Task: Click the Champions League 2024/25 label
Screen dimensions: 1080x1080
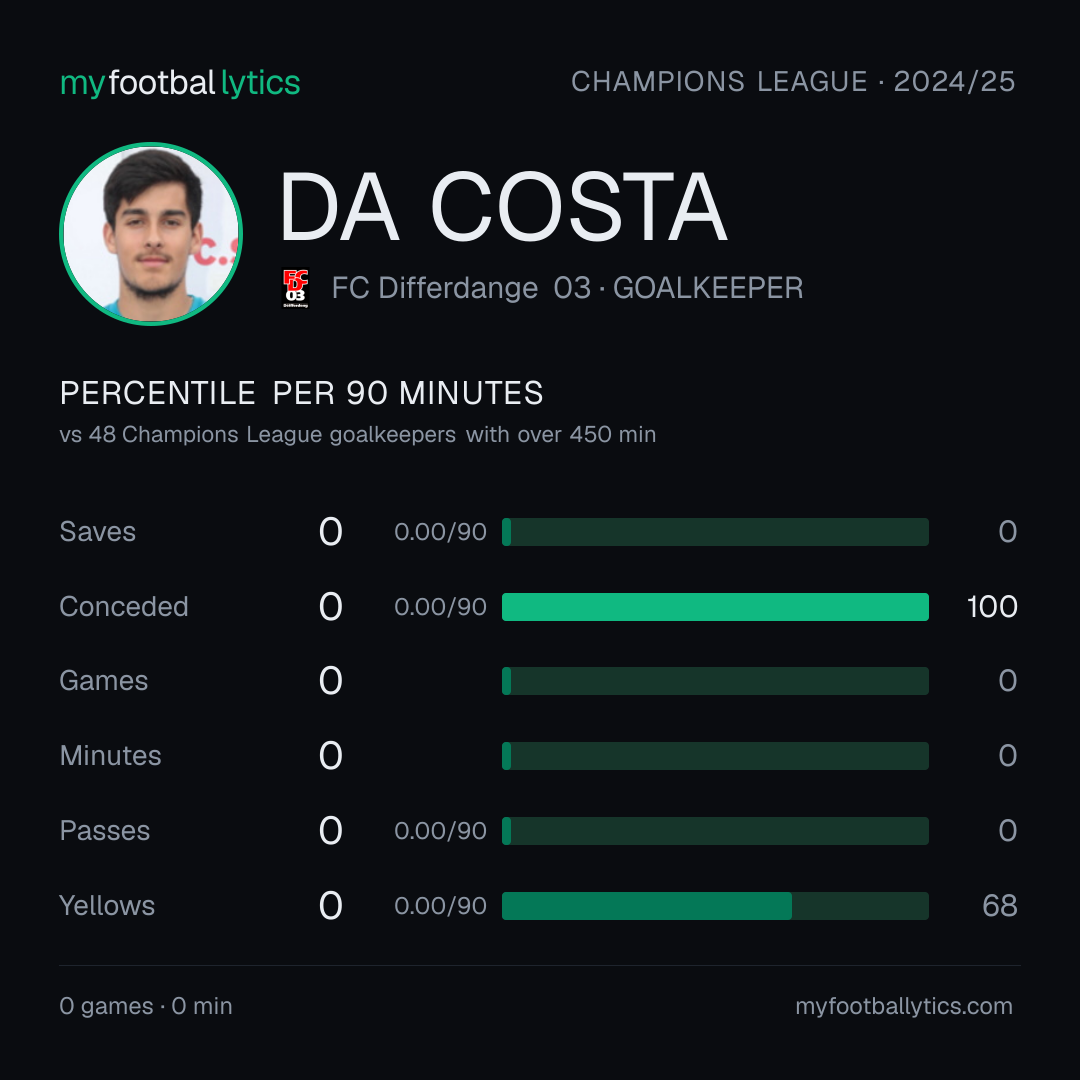Action: coord(793,82)
